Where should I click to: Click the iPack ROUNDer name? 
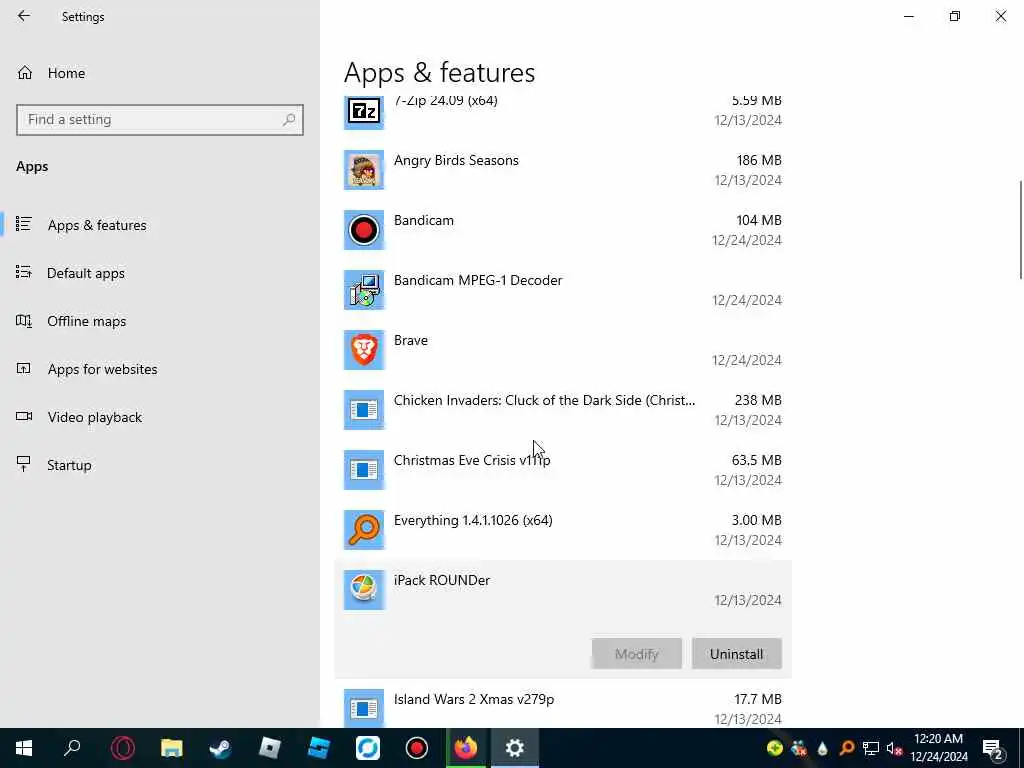click(441, 580)
